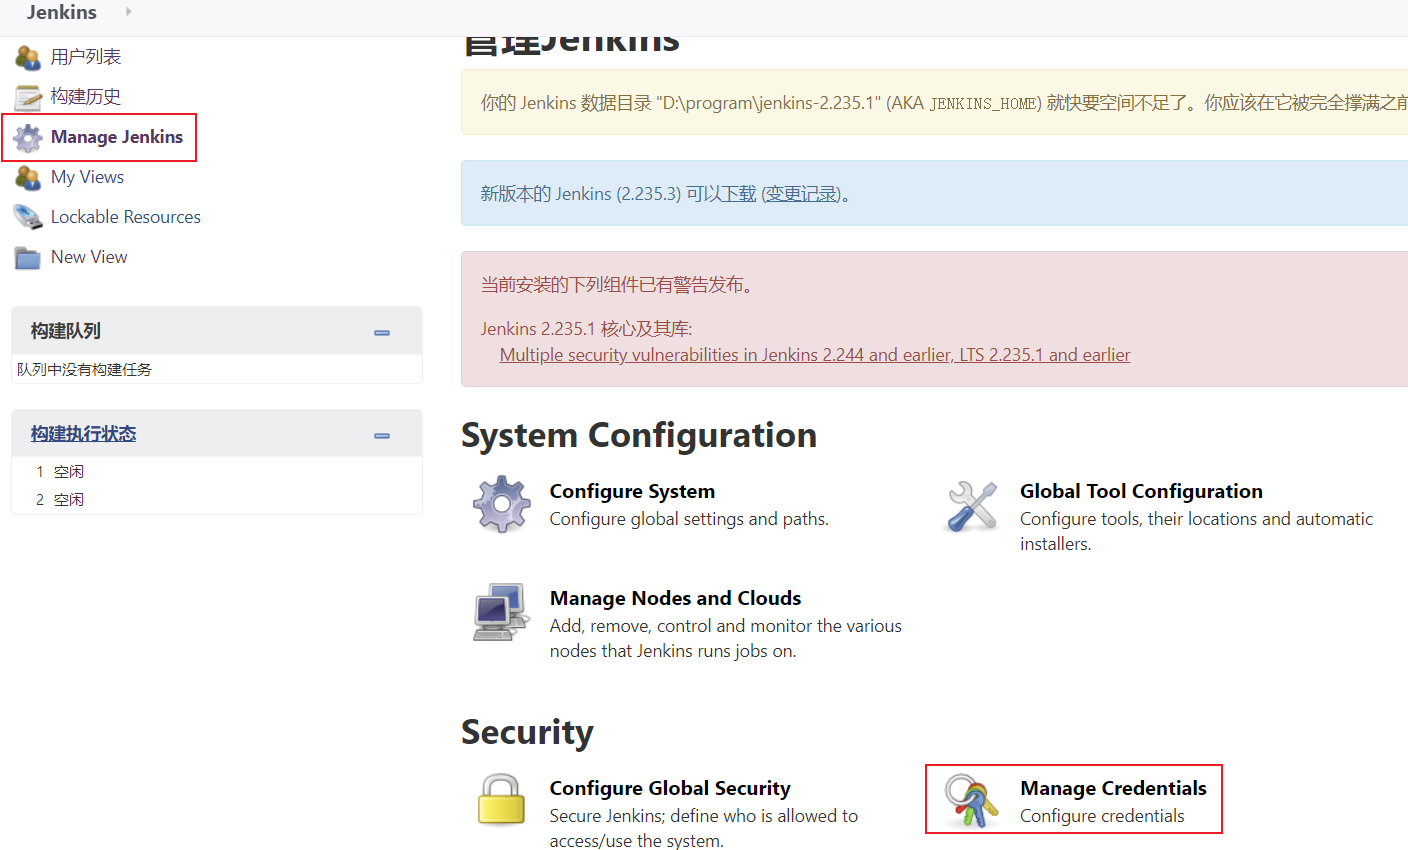
Task: Click the Jenkins breadcrumb link
Action: pyautogui.click(x=62, y=12)
